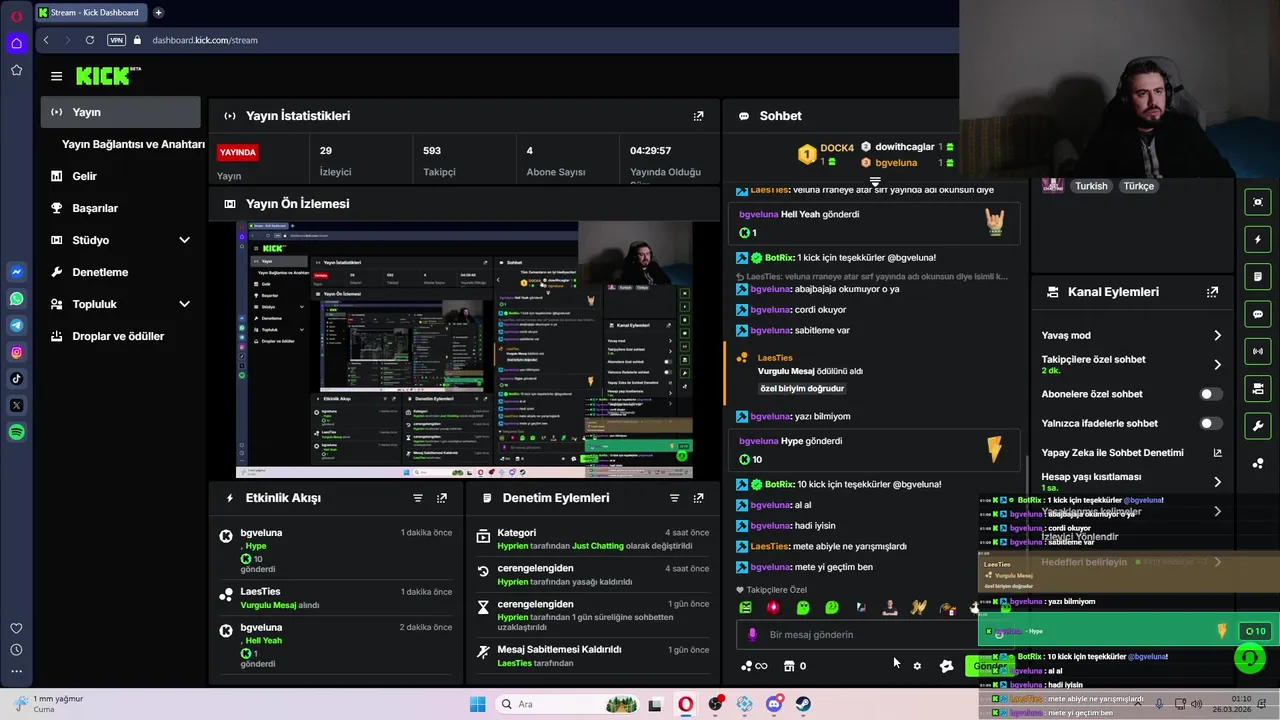Click the wrench tools icon in right rail
Image resolution: width=1280 pixels, height=720 pixels.
(x=1258, y=426)
